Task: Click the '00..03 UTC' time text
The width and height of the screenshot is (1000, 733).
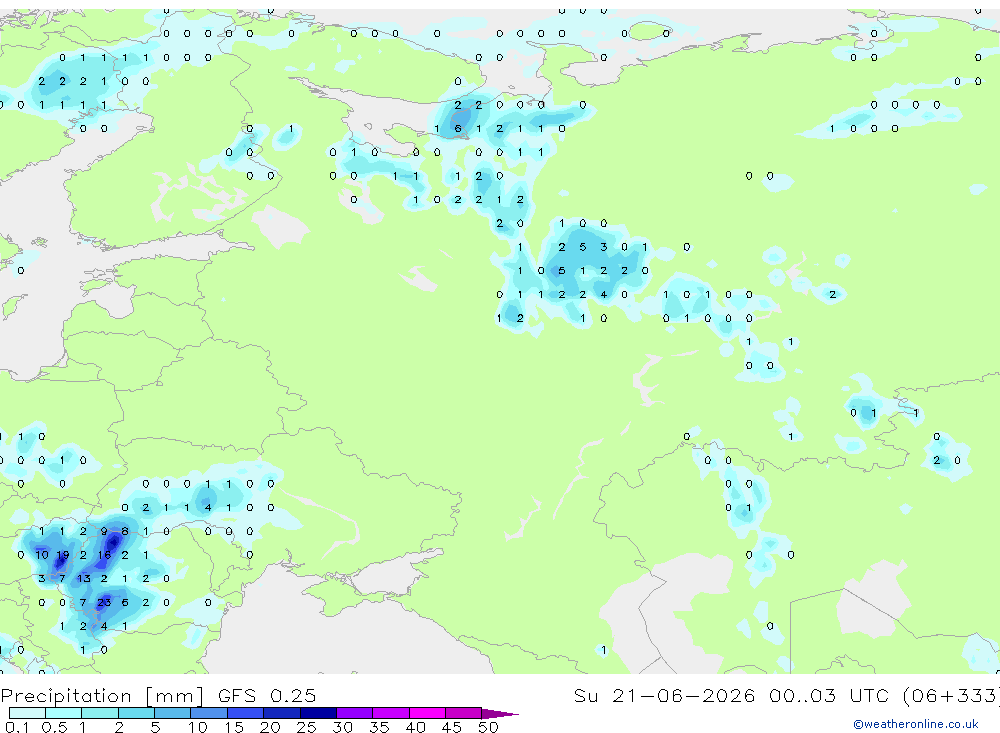Action: (831, 695)
